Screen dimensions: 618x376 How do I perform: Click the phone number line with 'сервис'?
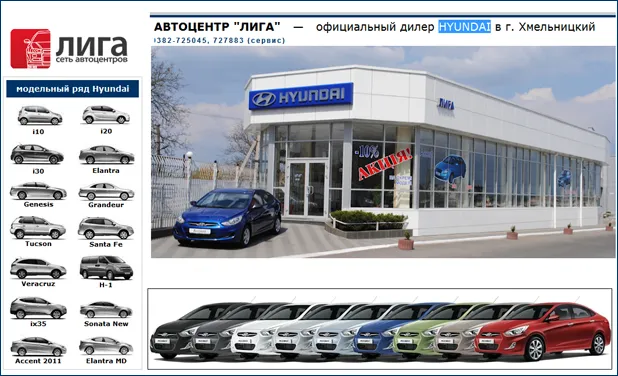(219, 40)
